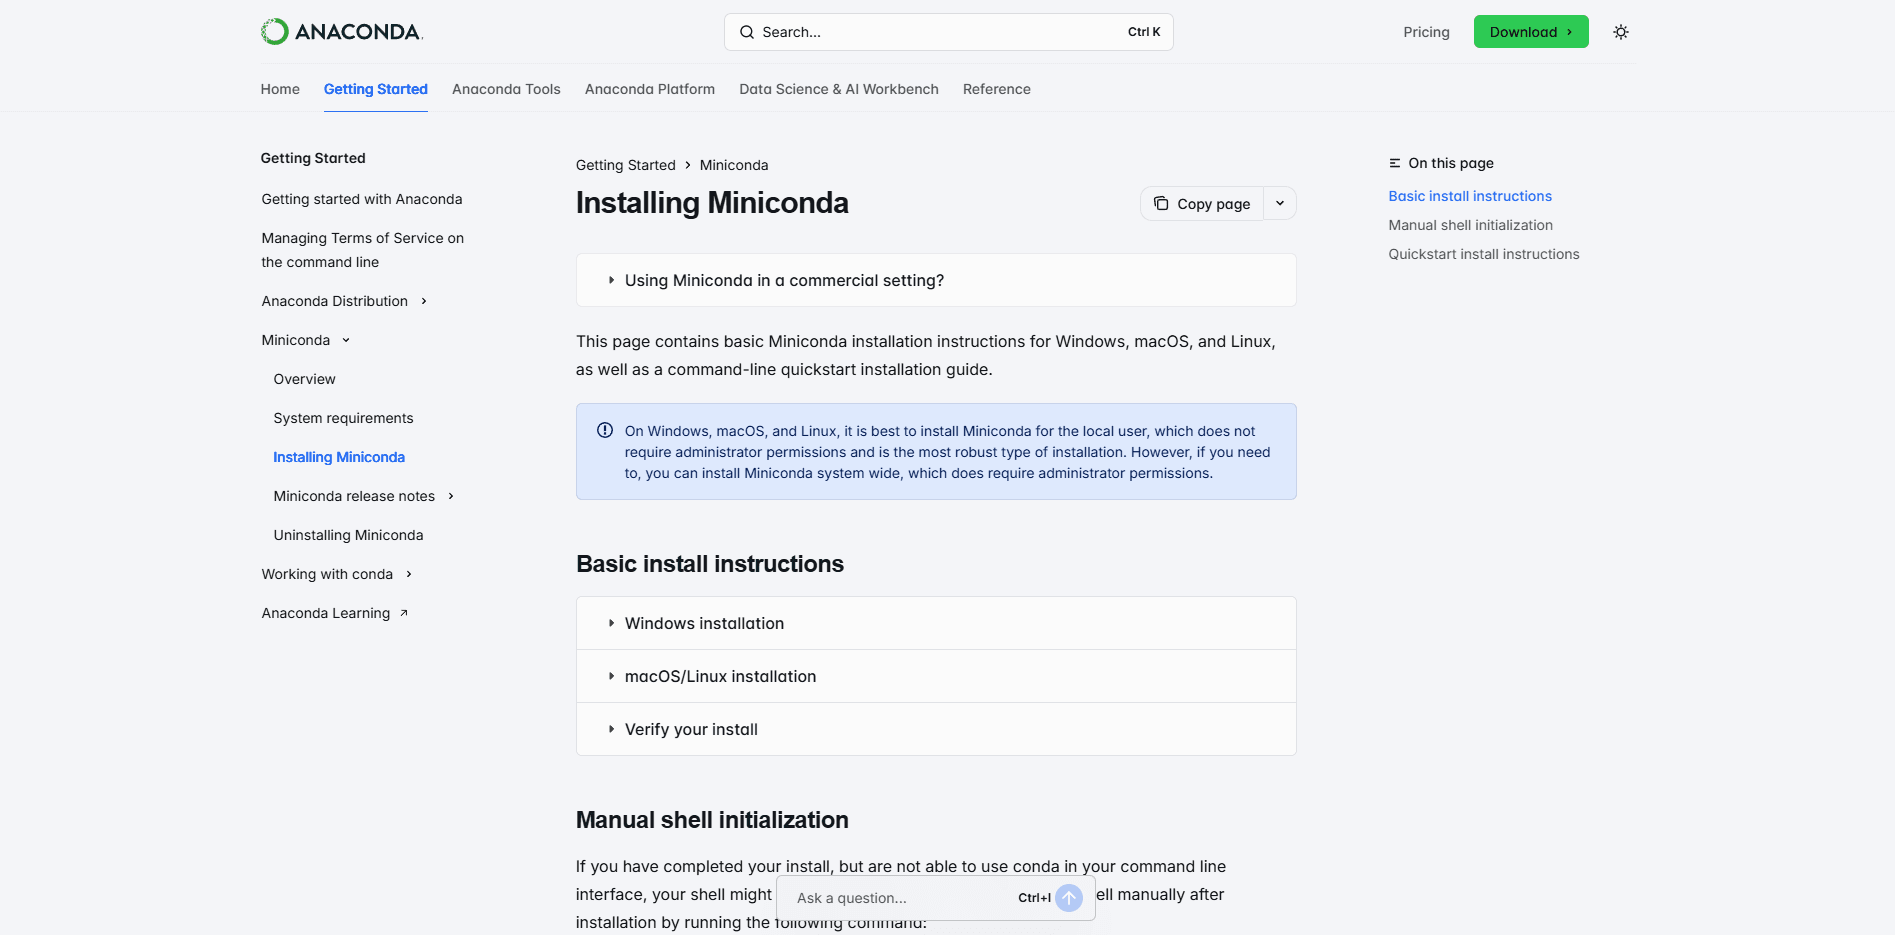
Task: Open the Home tab
Action: pyautogui.click(x=280, y=89)
